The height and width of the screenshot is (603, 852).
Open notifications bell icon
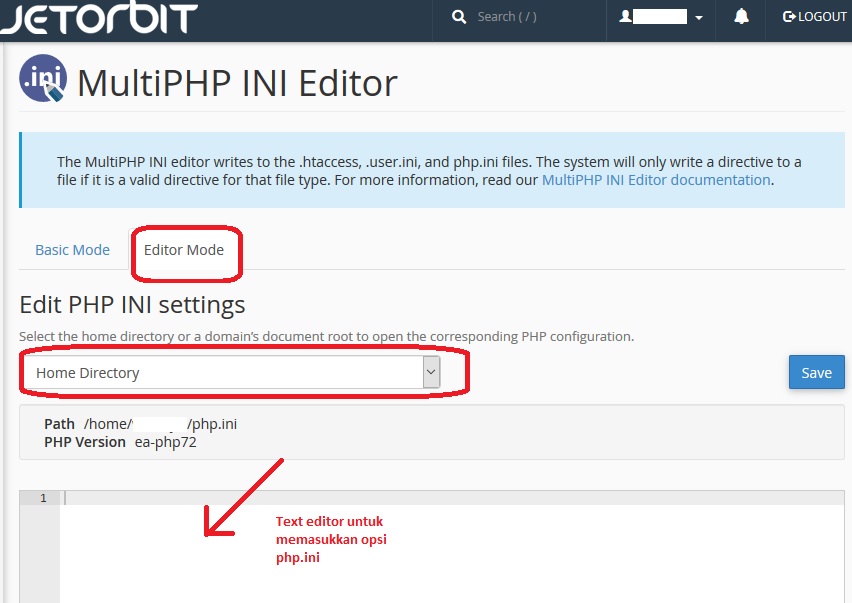coord(741,16)
